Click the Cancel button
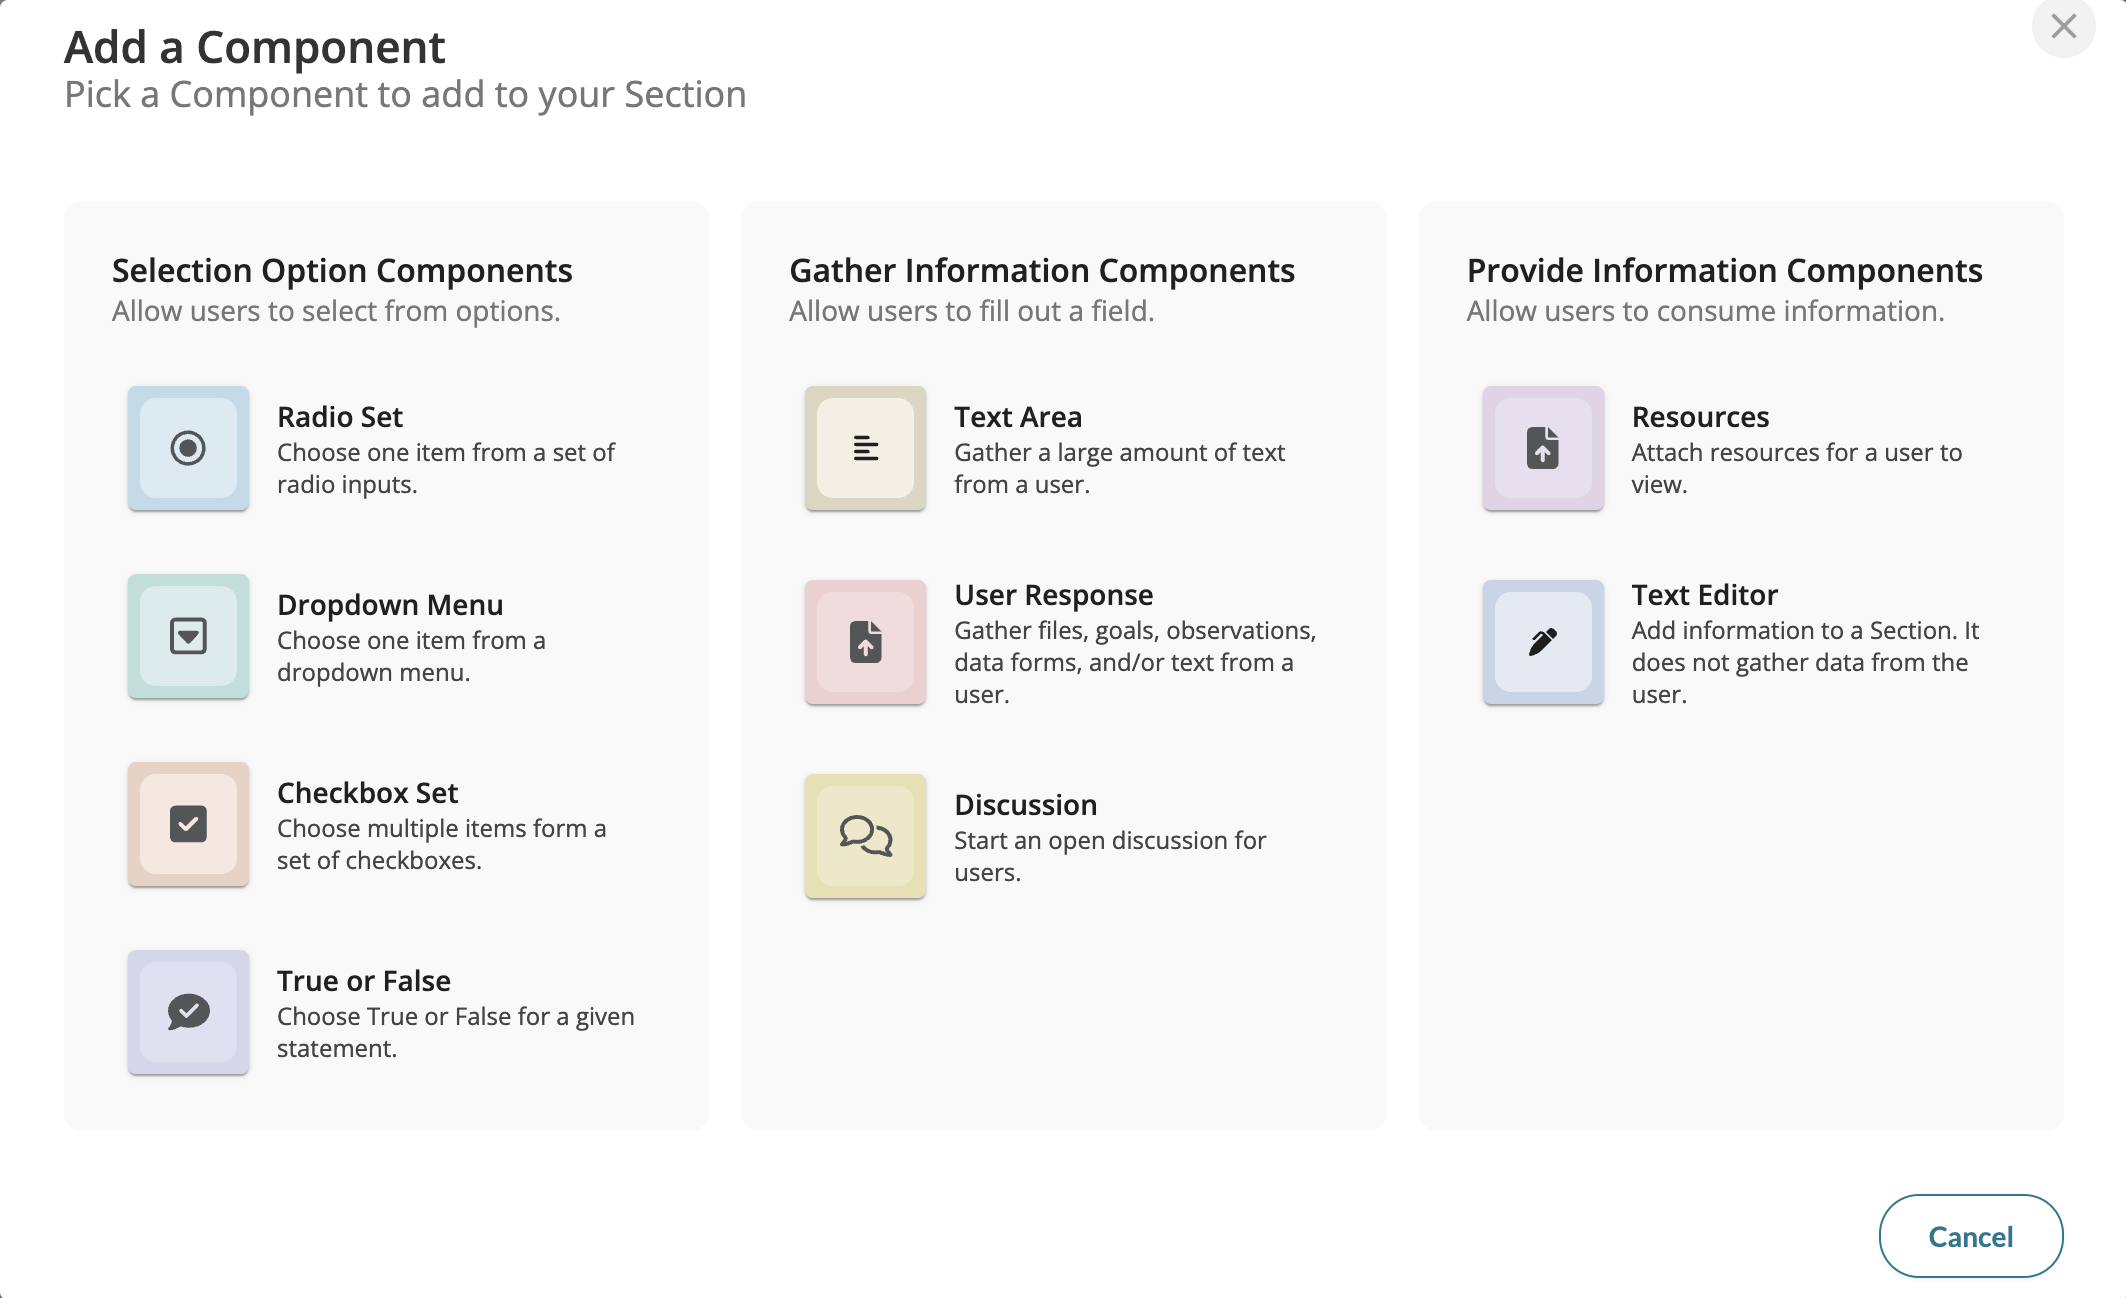The width and height of the screenshot is (2126, 1298). coord(1970,1236)
